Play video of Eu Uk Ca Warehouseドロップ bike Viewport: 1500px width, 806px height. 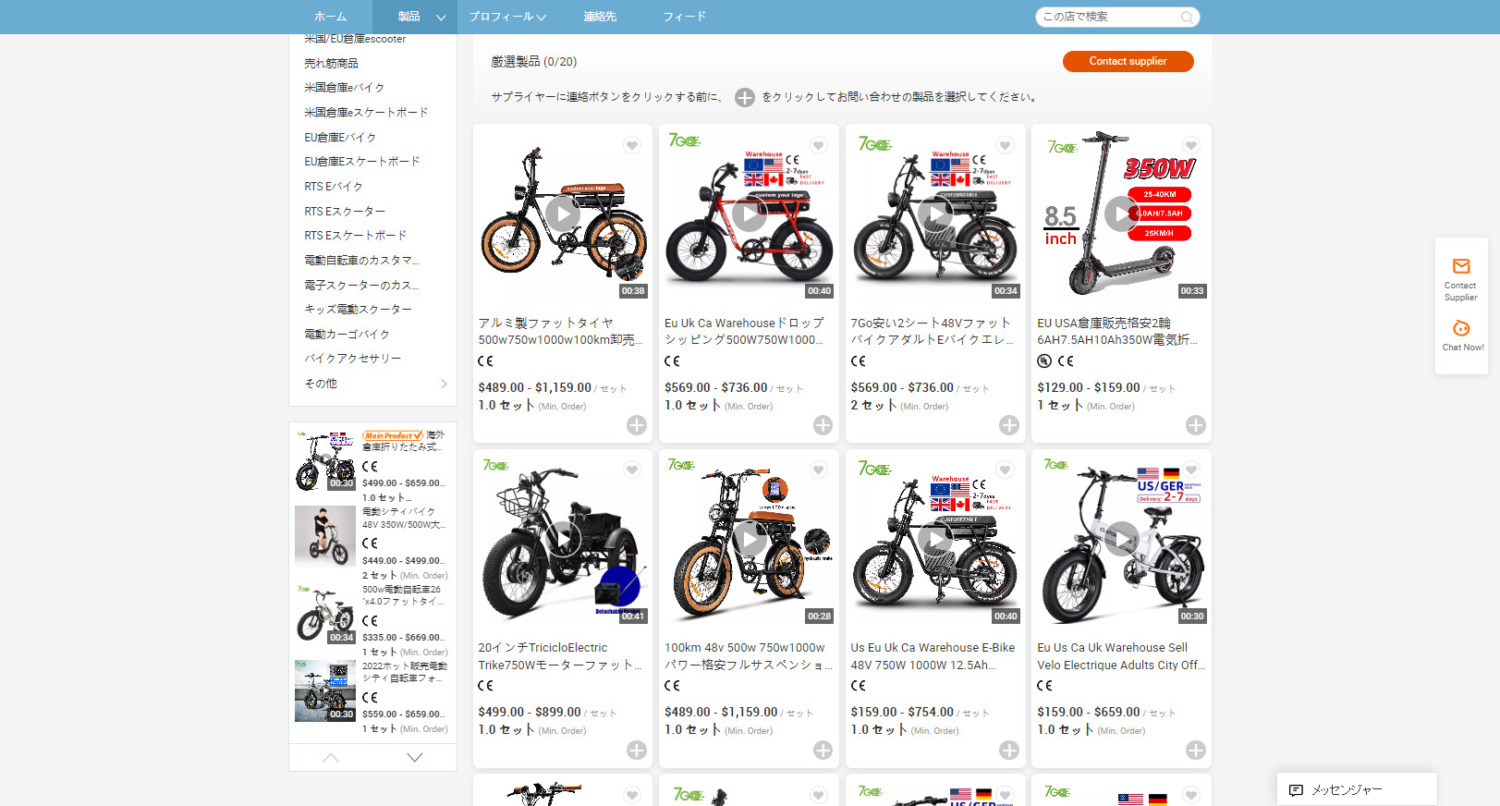(749, 214)
